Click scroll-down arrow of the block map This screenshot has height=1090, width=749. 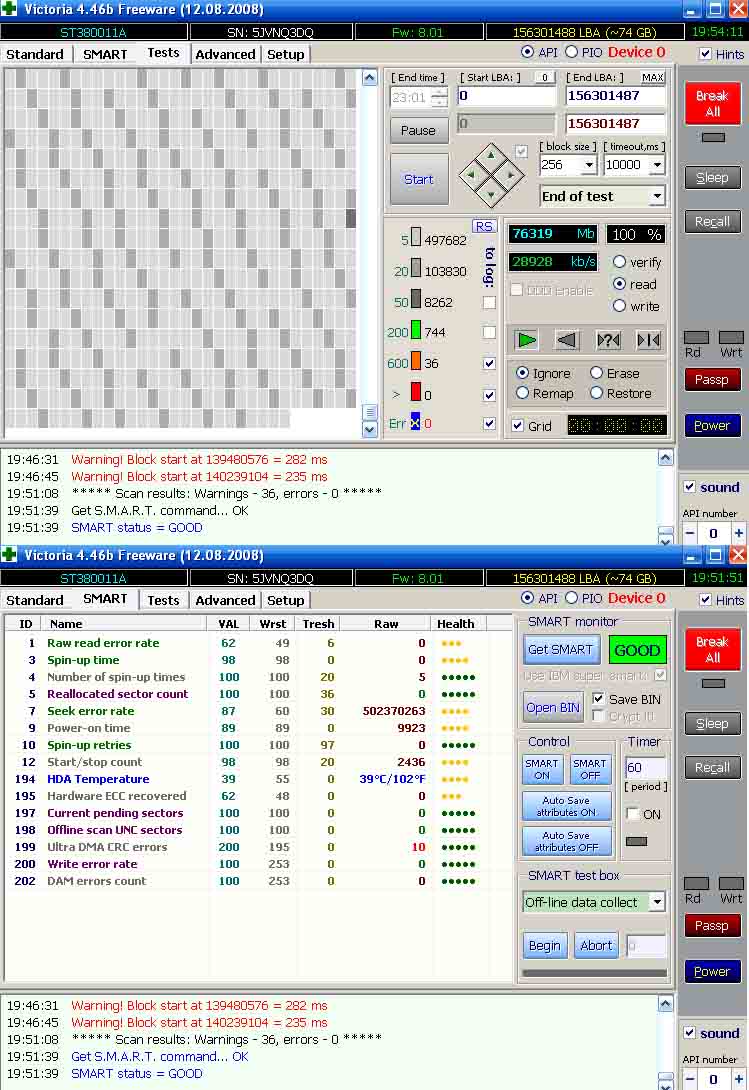pos(370,429)
